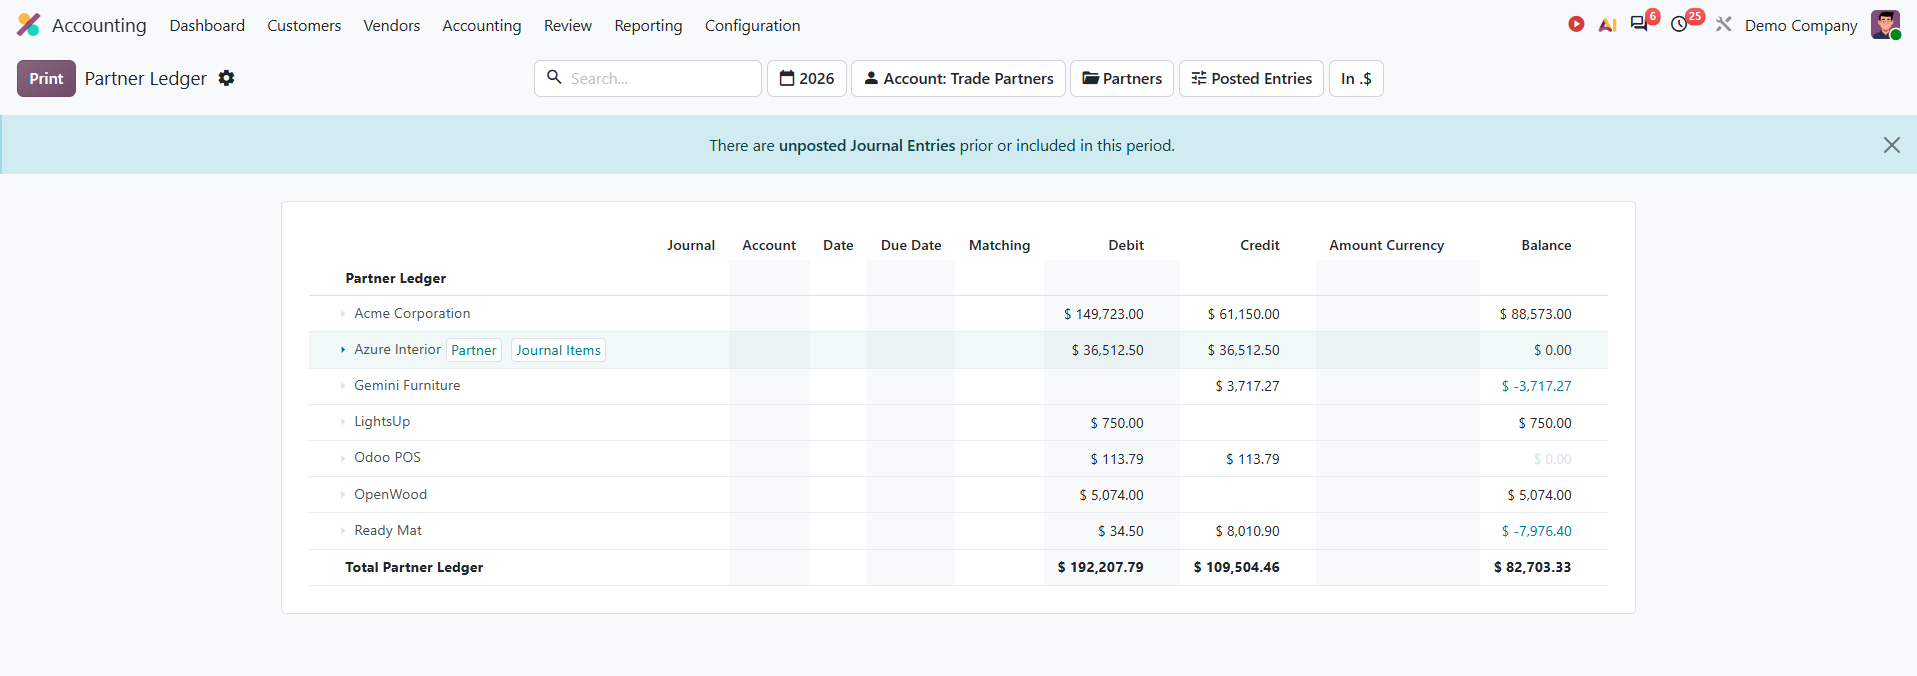Viewport: 1917px width, 676px height.
Task: Click the Journal column header
Action: click(691, 245)
